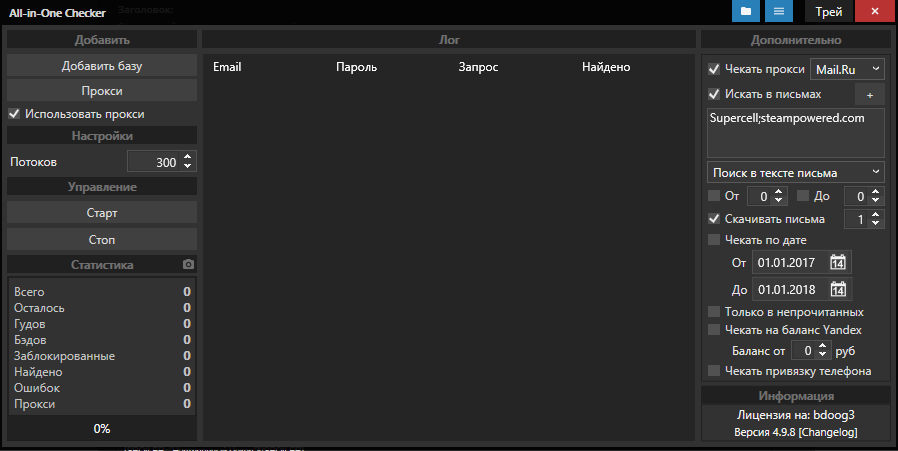898x451 pixels.
Task: Click the plus button to add search query
Action: coord(869,94)
